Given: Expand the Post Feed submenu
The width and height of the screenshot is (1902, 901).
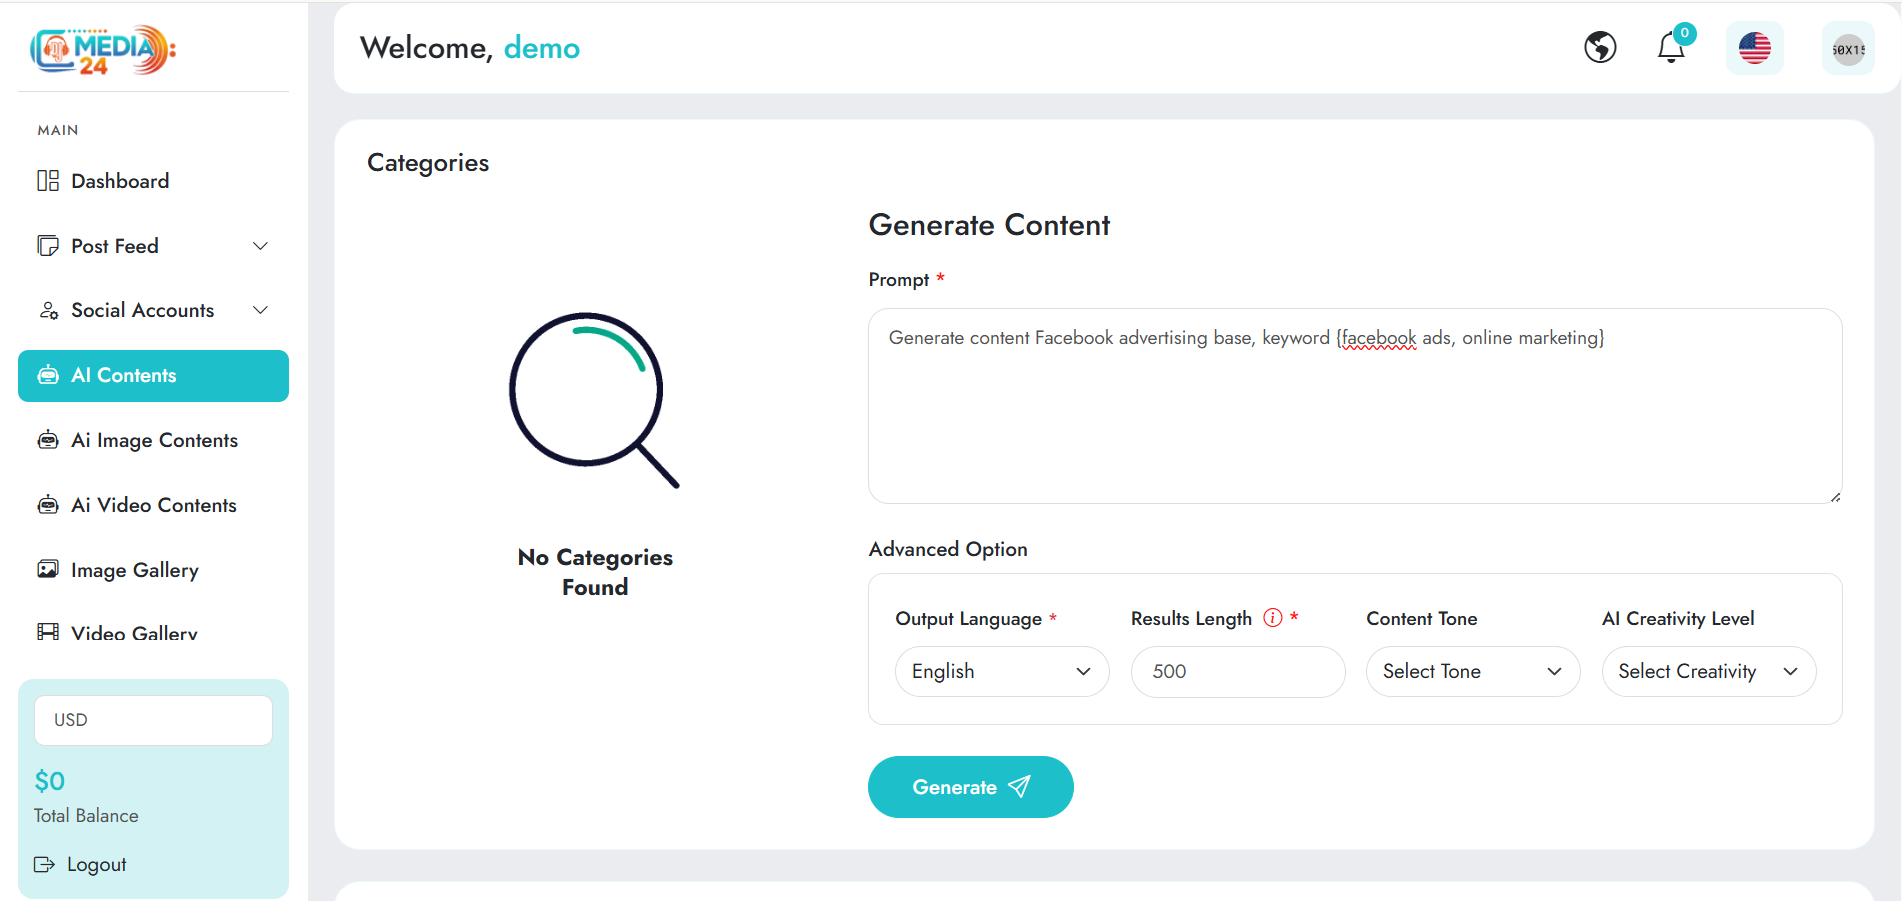Looking at the screenshot, I should point(260,246).
